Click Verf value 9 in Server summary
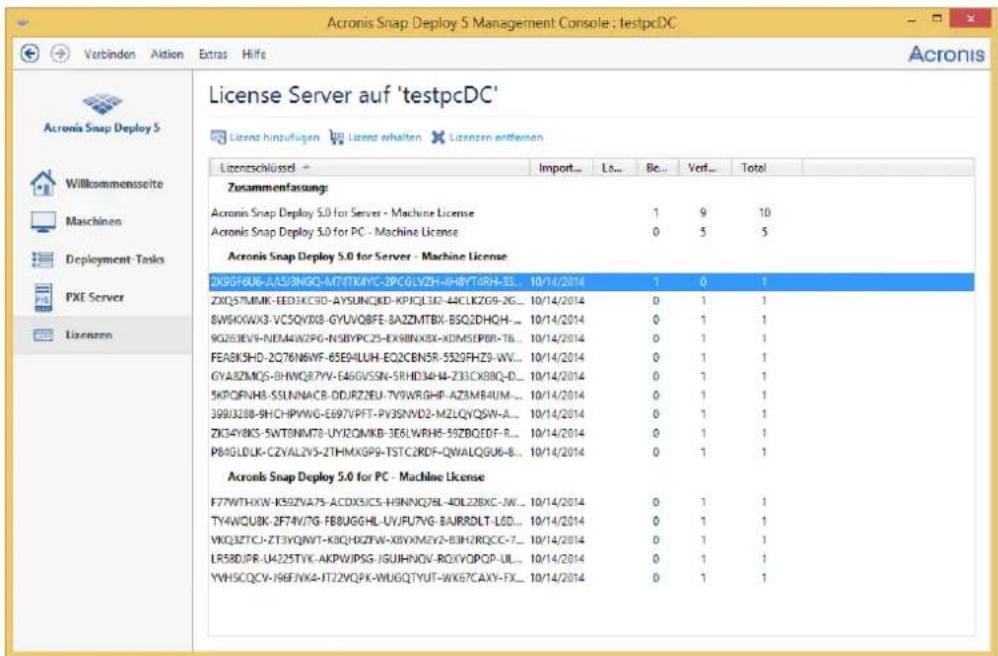 pyautogui.click(x=703, y=213)
